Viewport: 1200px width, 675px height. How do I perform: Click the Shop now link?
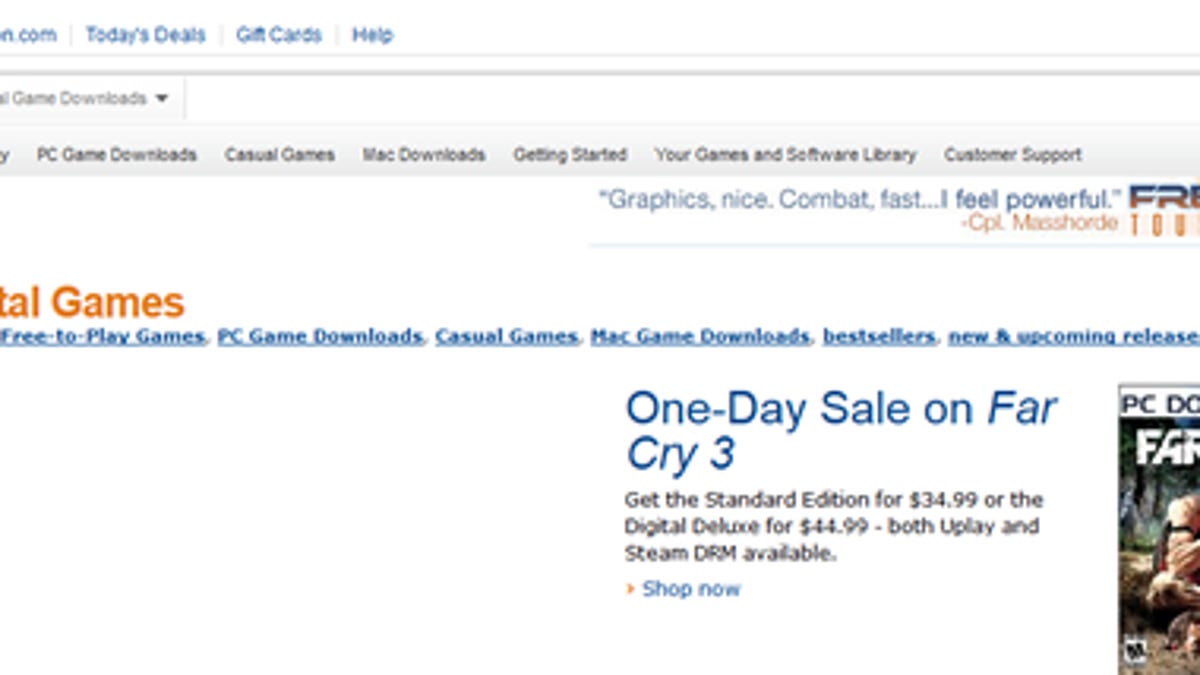tap(691, 589)
